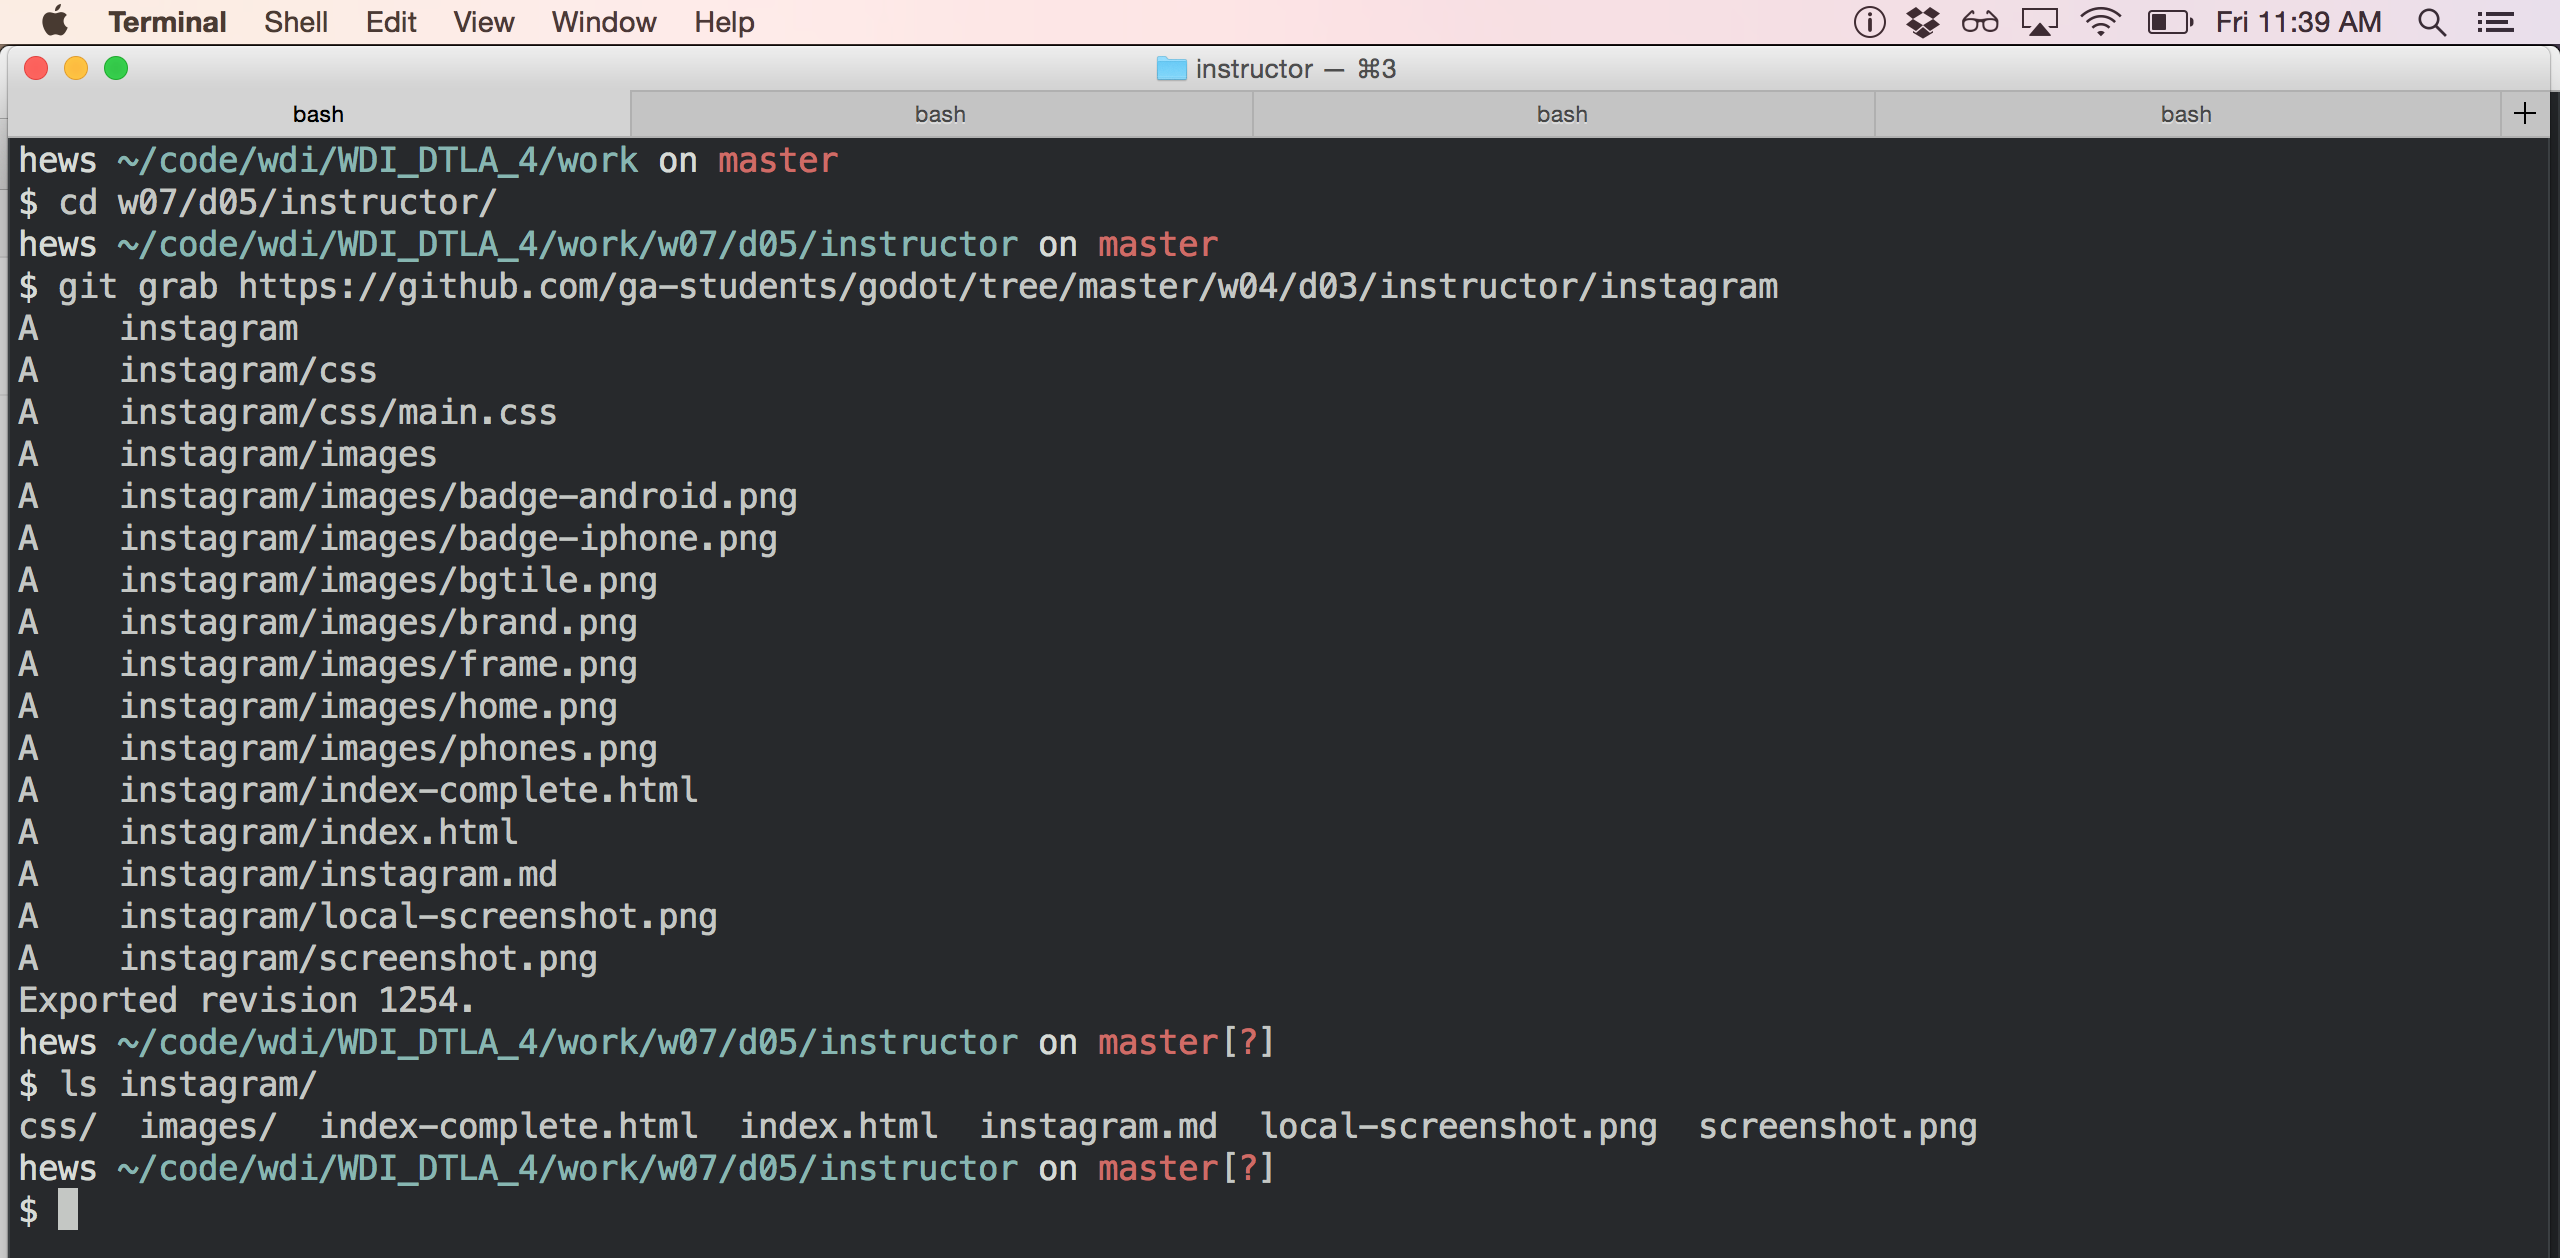
Task: Open the AirPlay display menu
Action: [2039, 22]
